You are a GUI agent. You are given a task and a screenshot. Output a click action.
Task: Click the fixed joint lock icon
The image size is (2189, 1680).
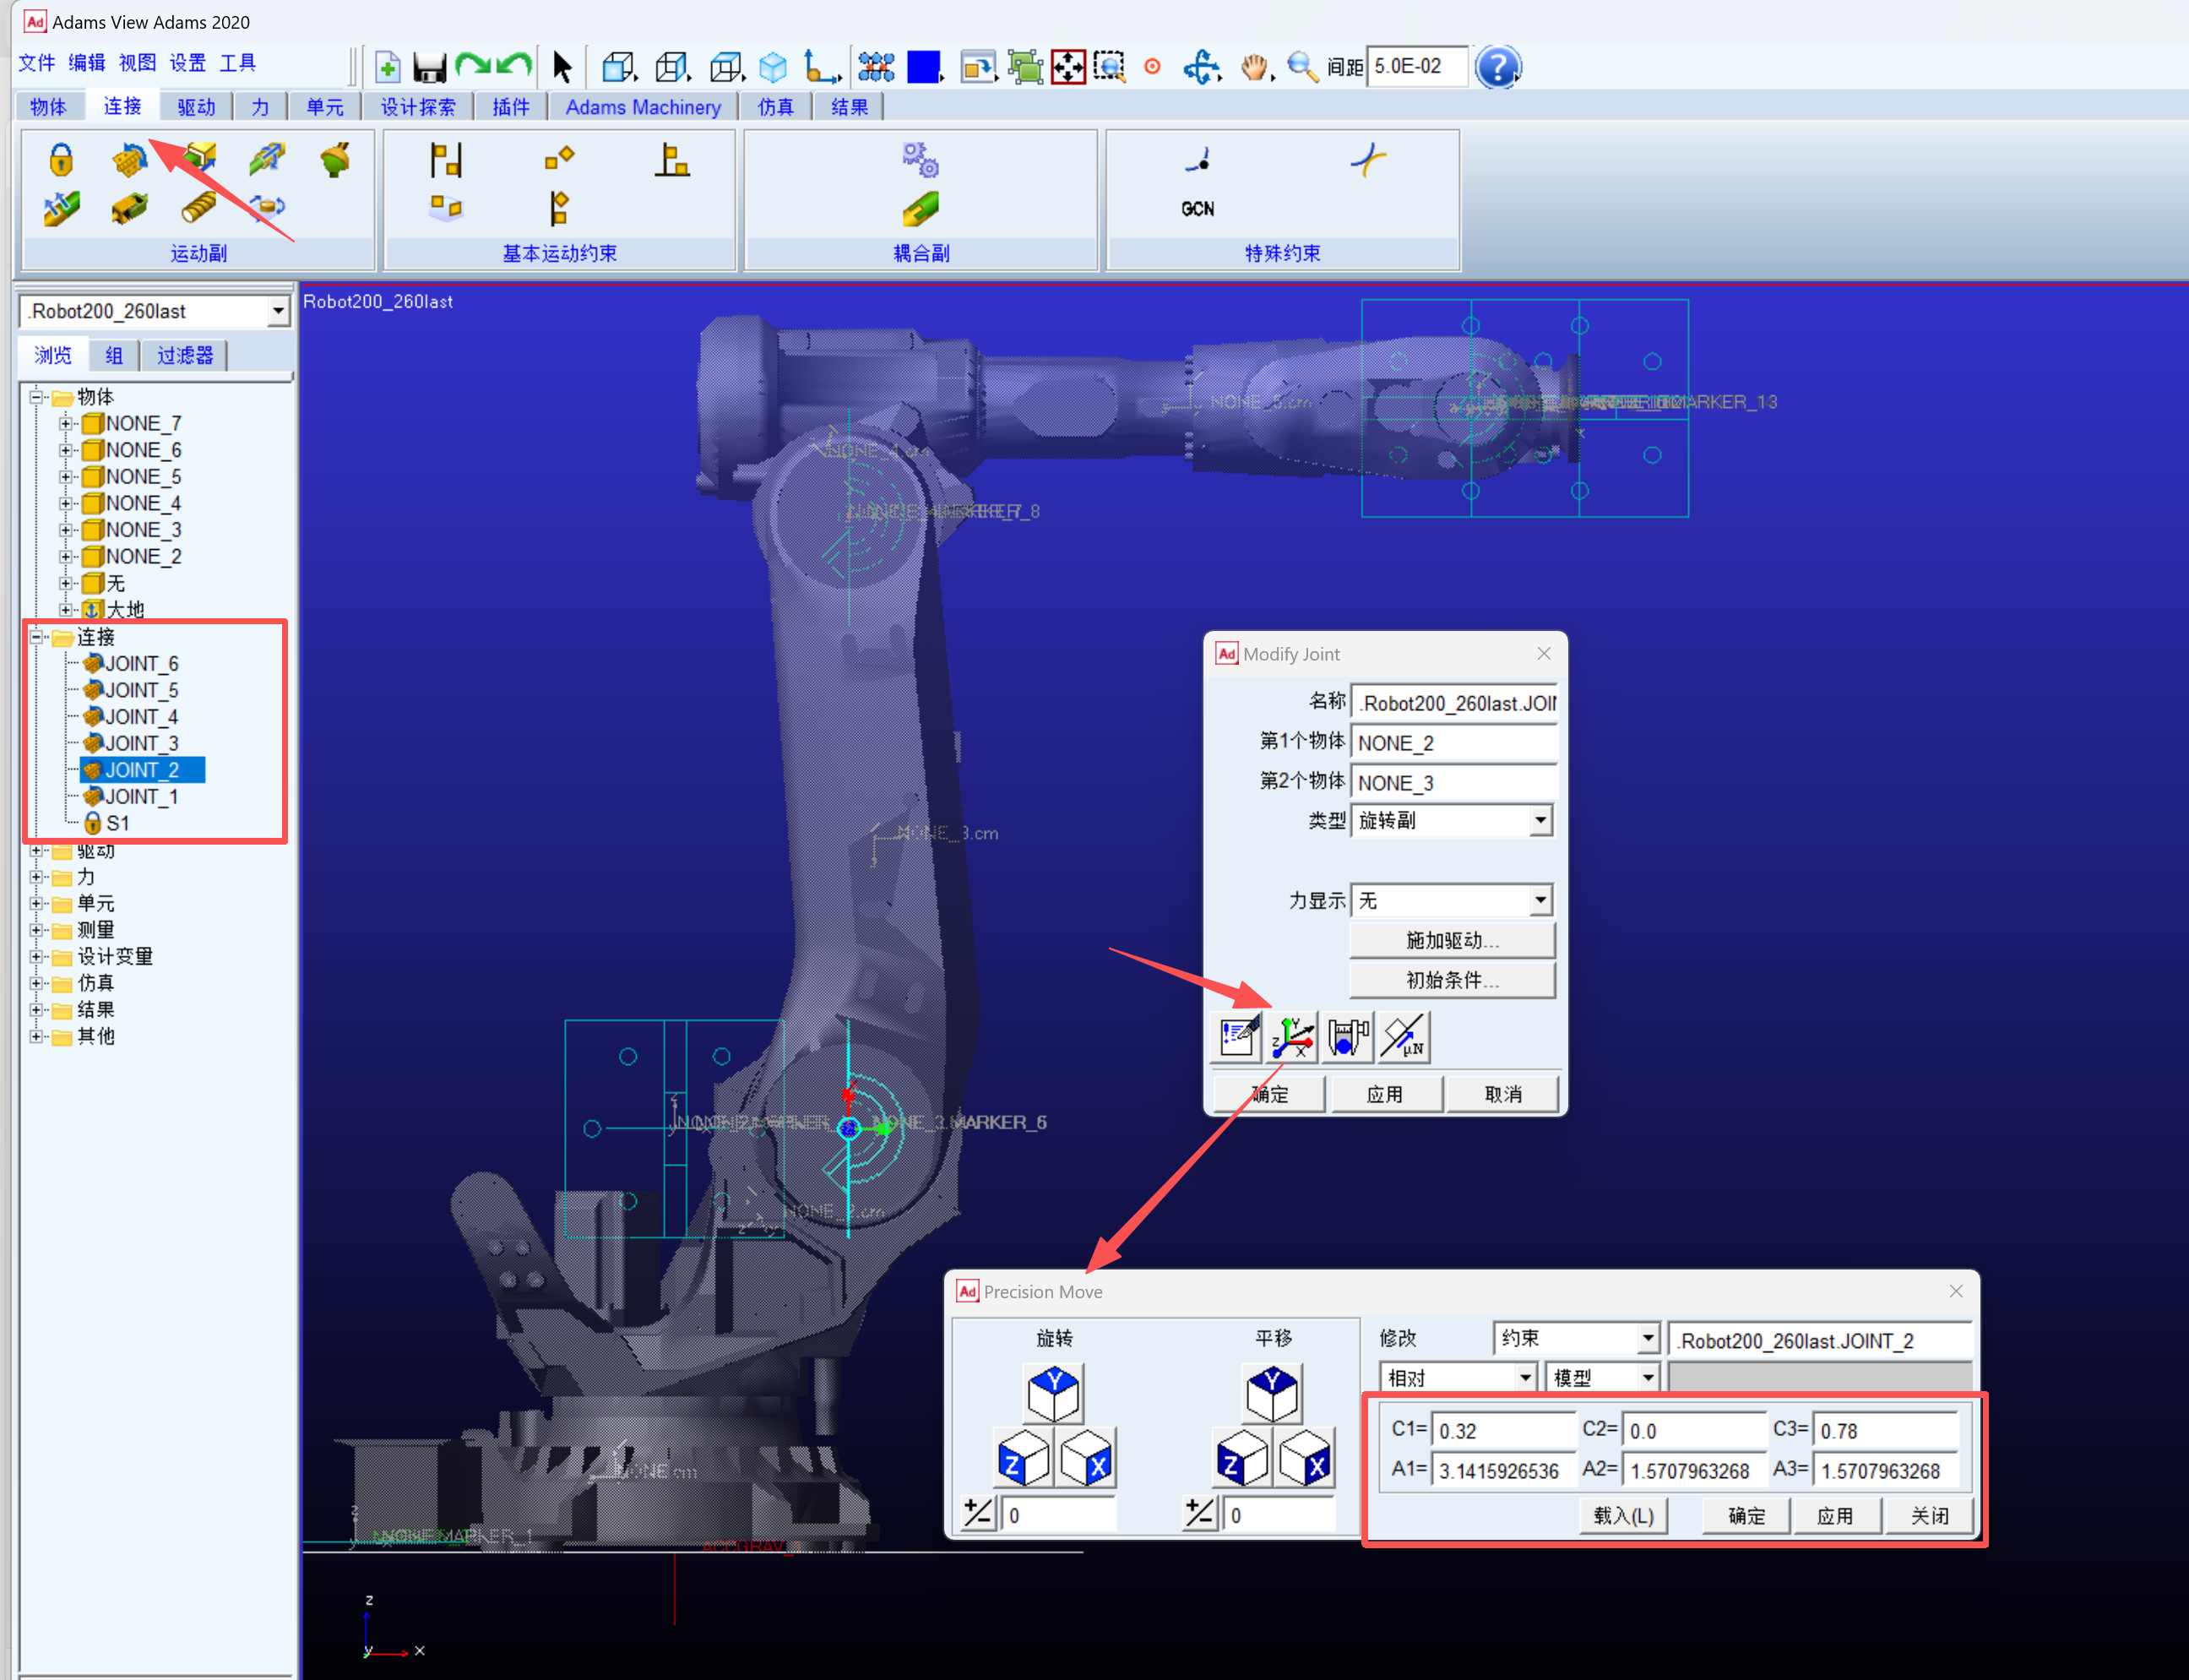61,159
